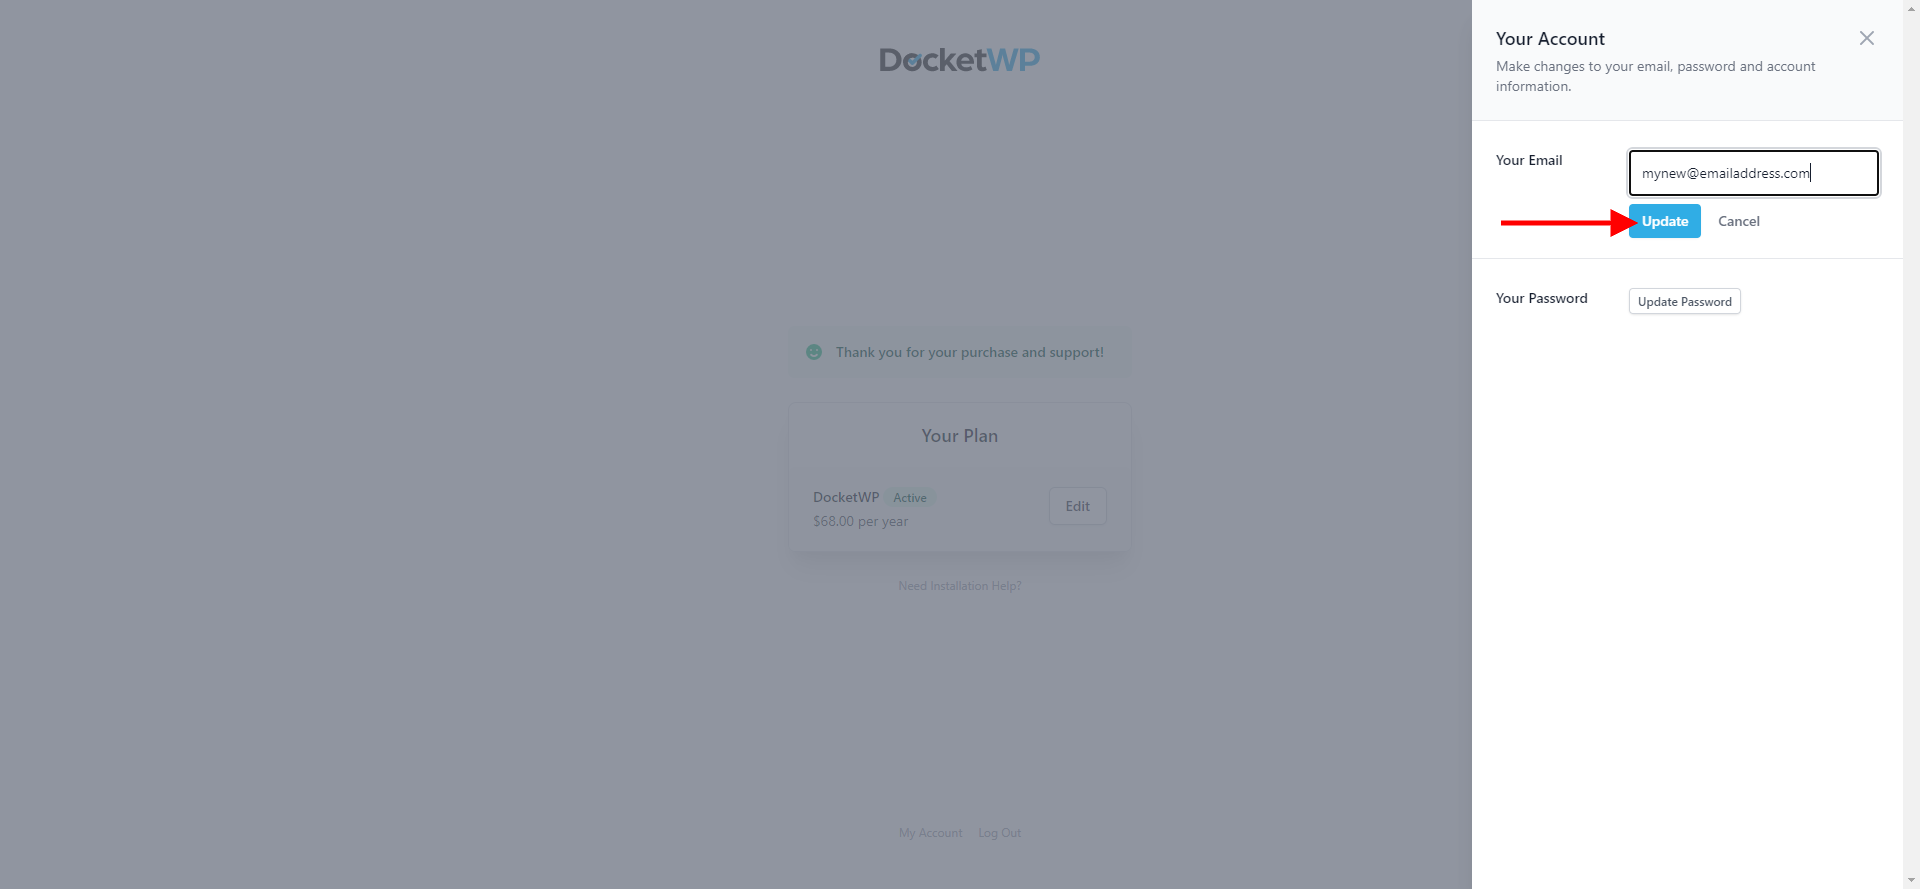Click the scrollbar down arrow
Screen dimensions: 1920x889
[1911, 880]
